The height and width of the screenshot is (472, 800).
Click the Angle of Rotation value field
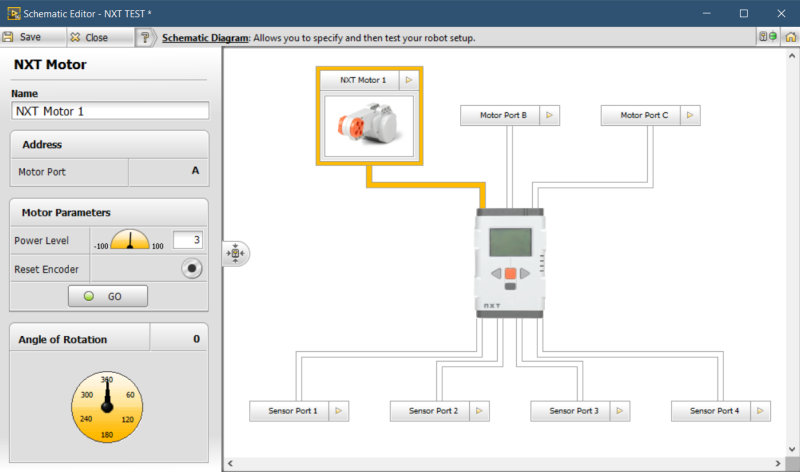tap(179, 339)
